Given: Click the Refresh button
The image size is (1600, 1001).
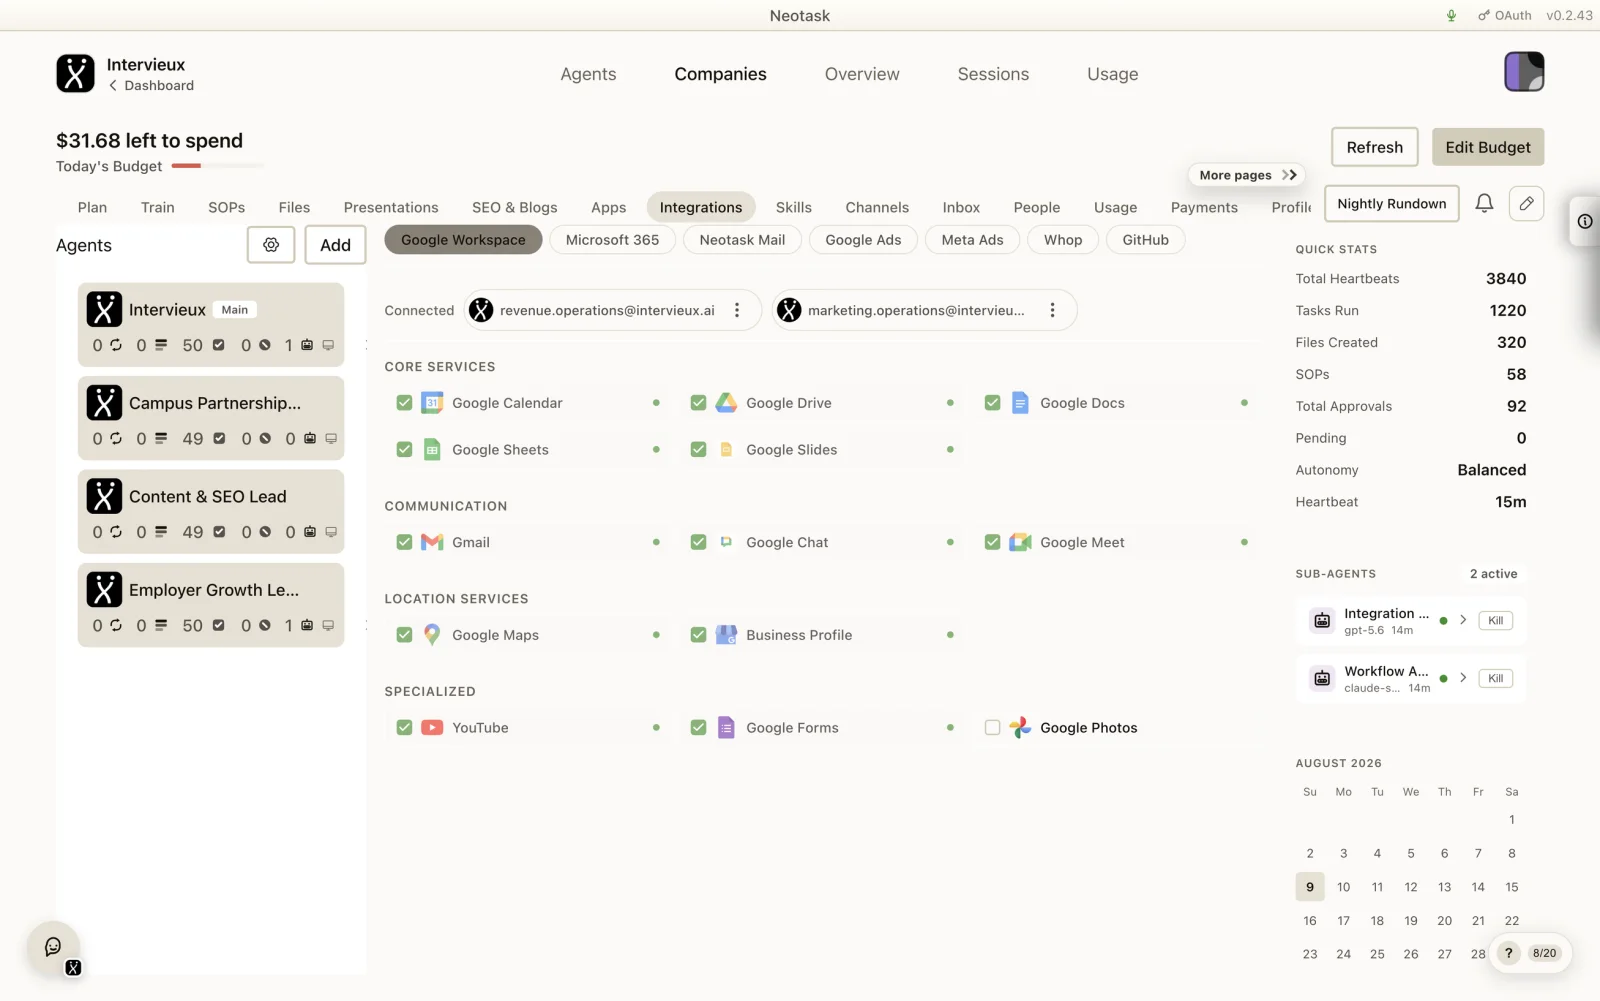Looking at the screenshot, I should coord(1374,147).
